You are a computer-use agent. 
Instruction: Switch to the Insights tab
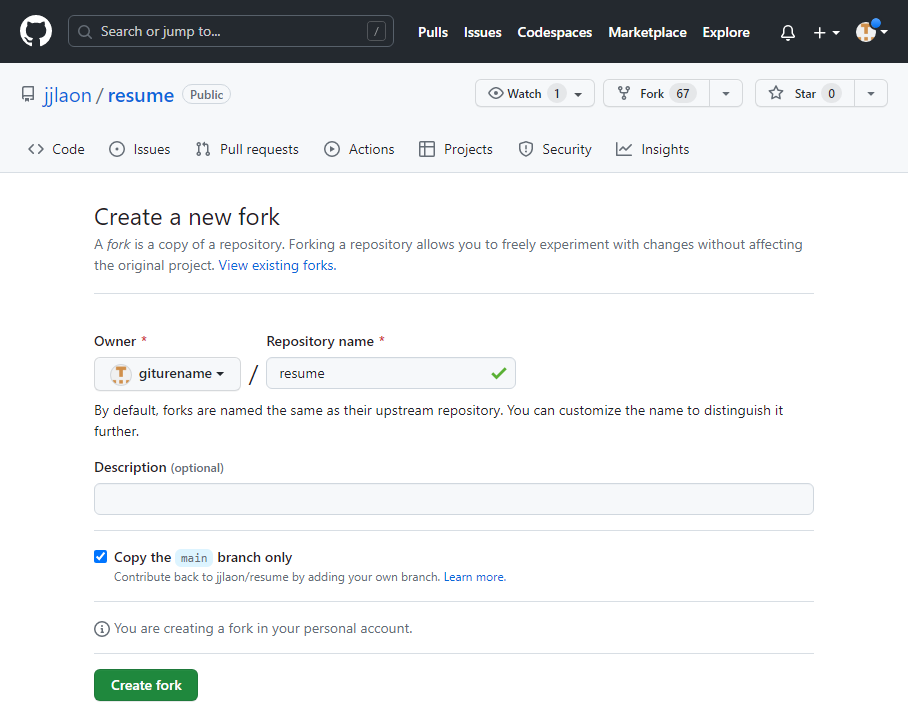(652, 149)
